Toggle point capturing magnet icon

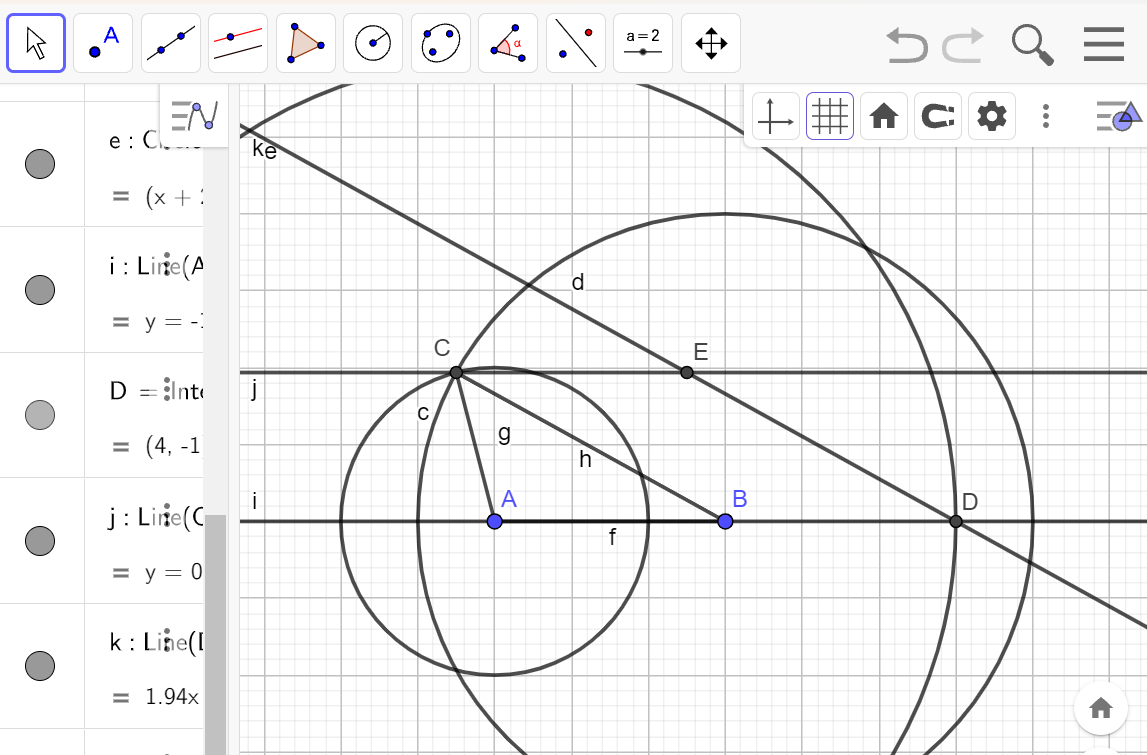pos(938,116)
